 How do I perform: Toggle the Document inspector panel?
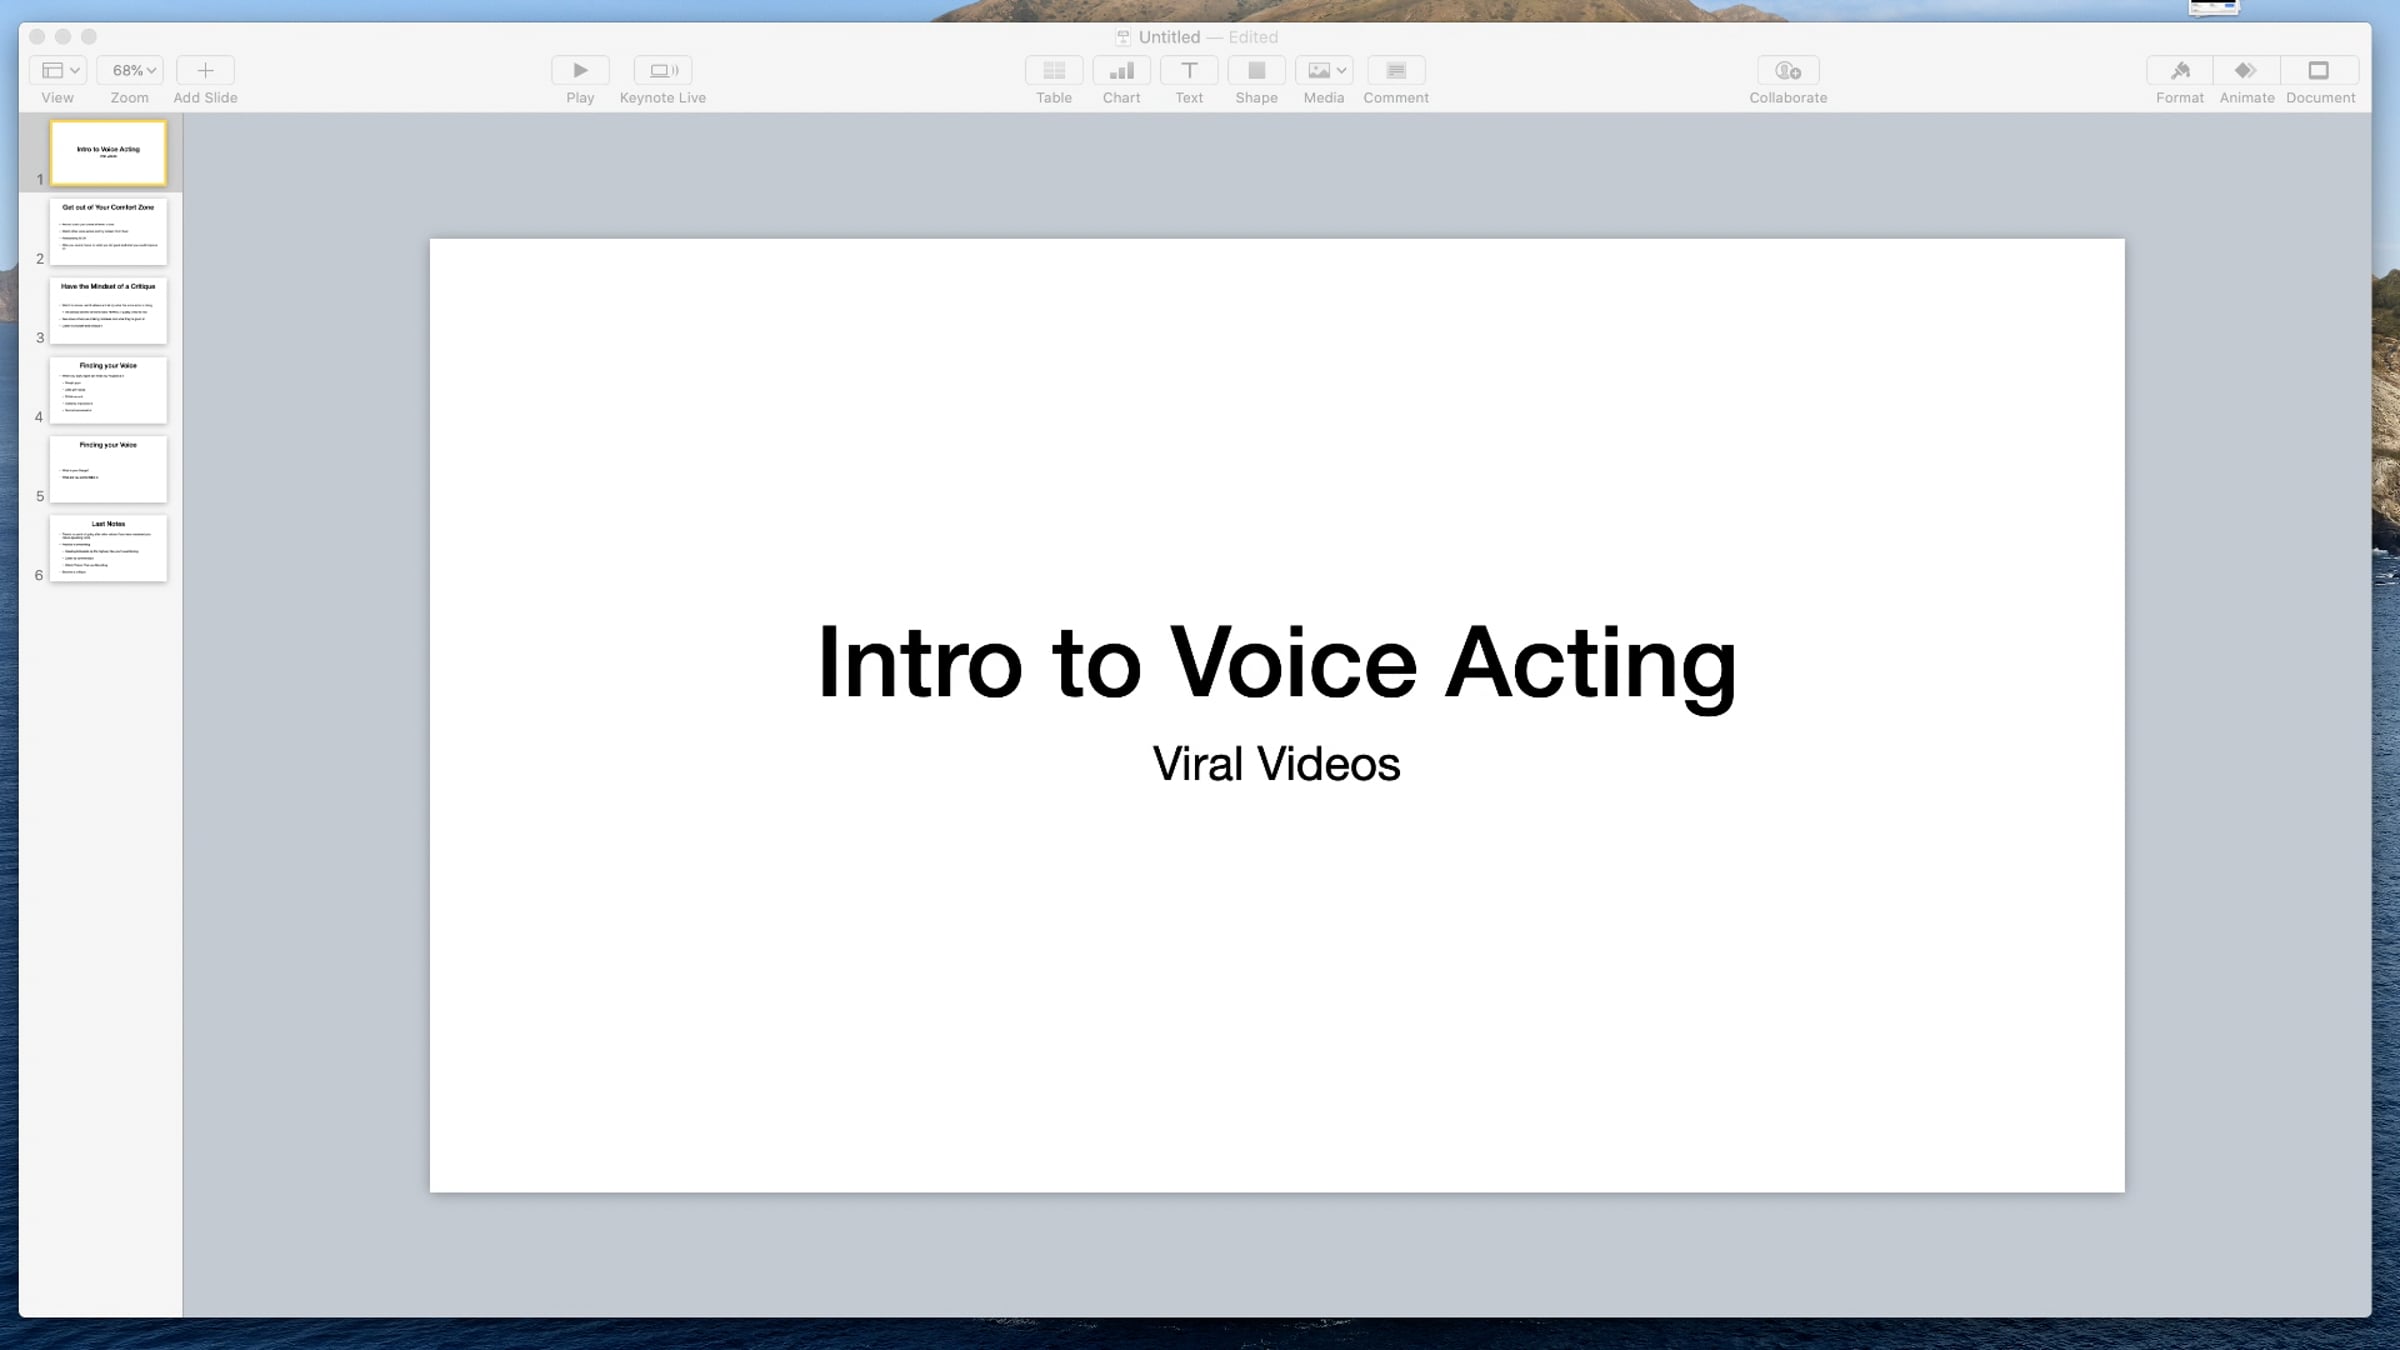(x=2319, y=70)
